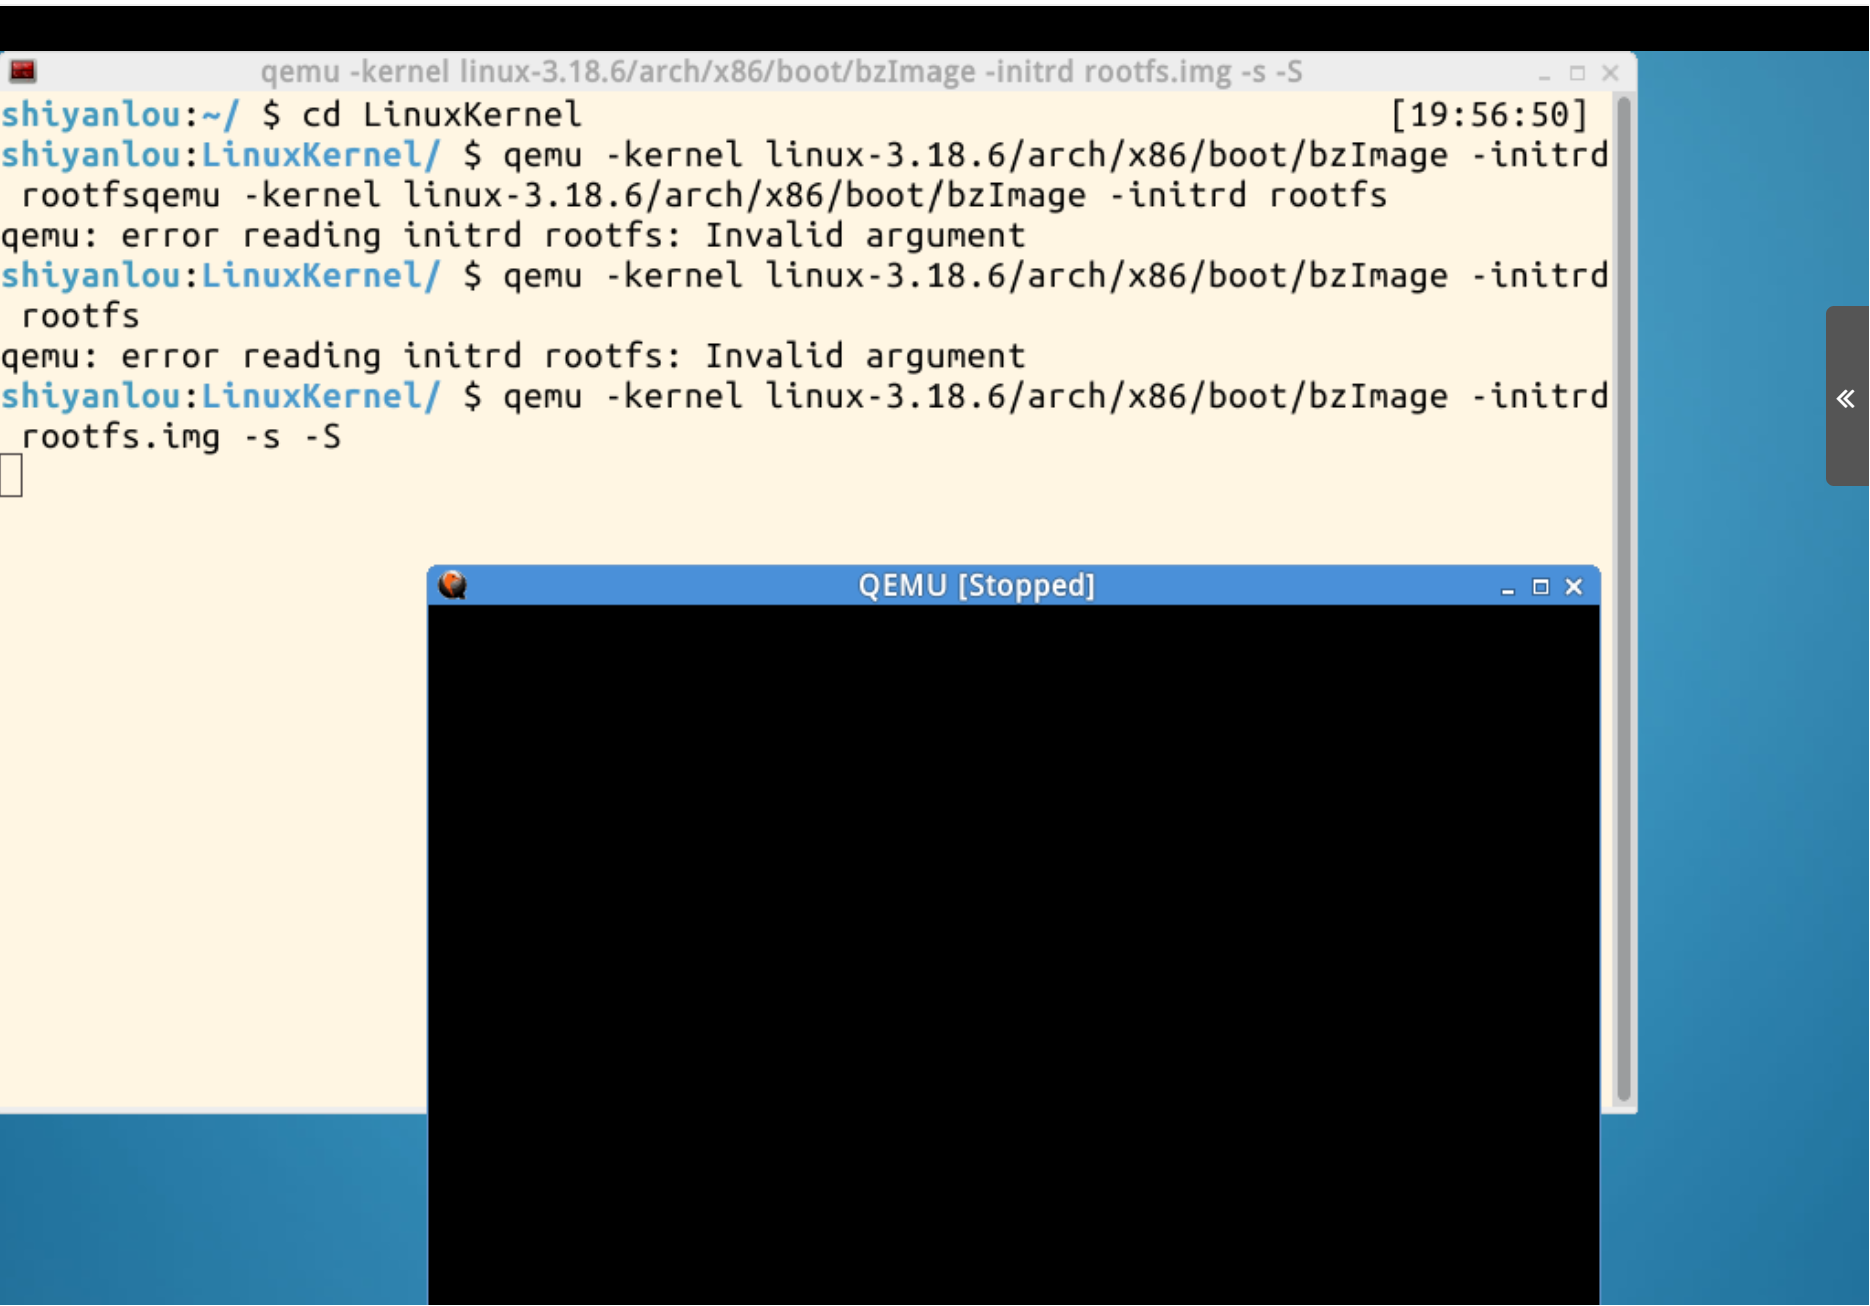
Task: Close the QEMU [Stopped] window
Action: click(x=1574, y=587)
